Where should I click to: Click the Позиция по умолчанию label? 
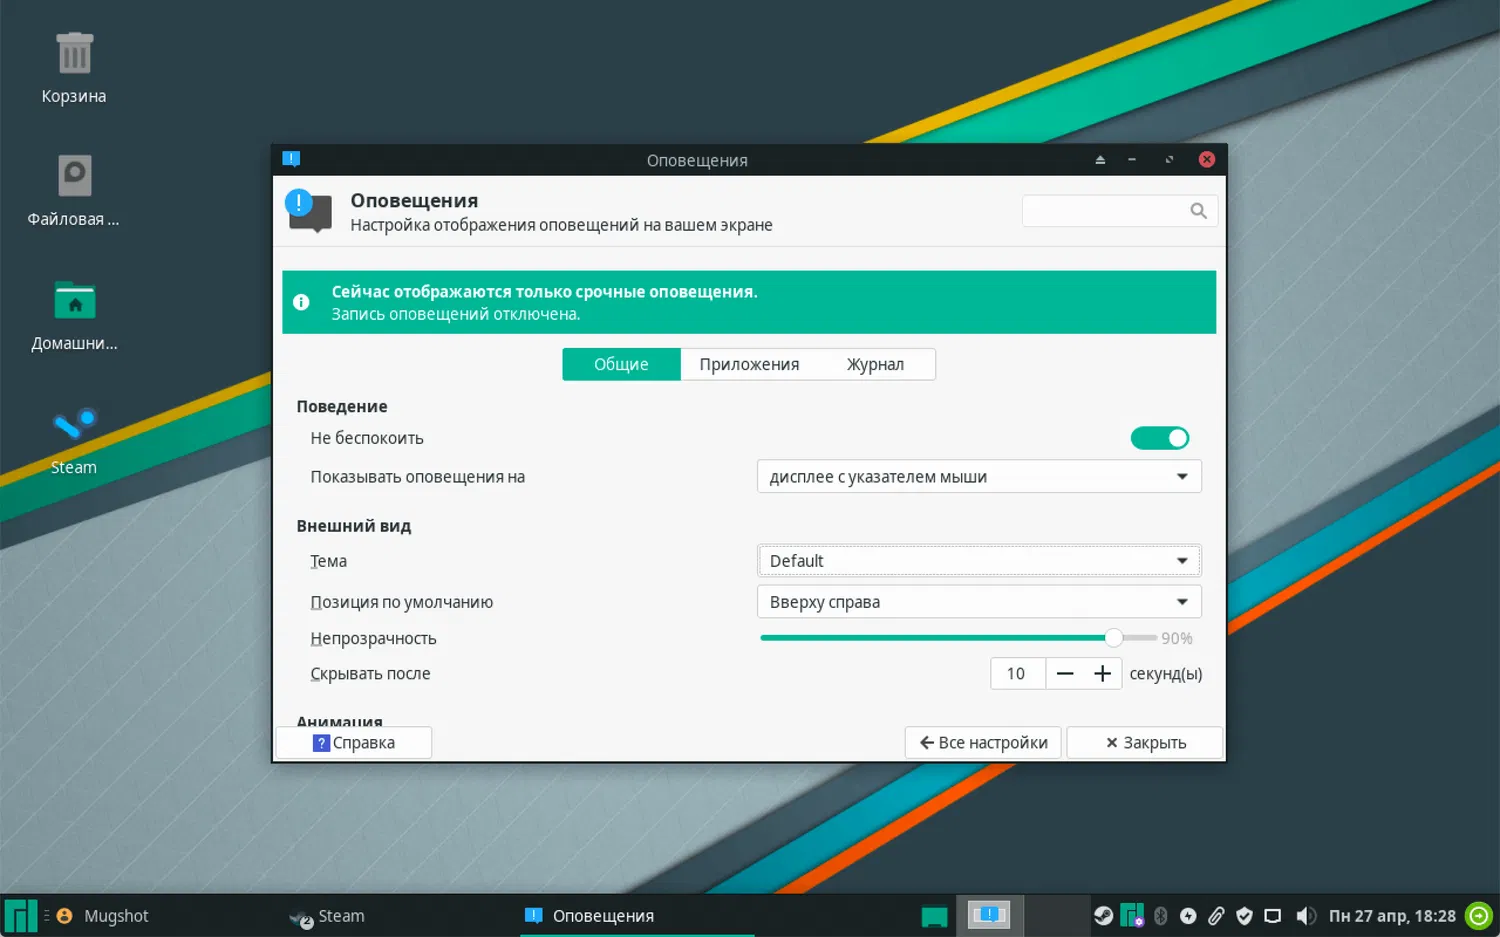point(401,602)
